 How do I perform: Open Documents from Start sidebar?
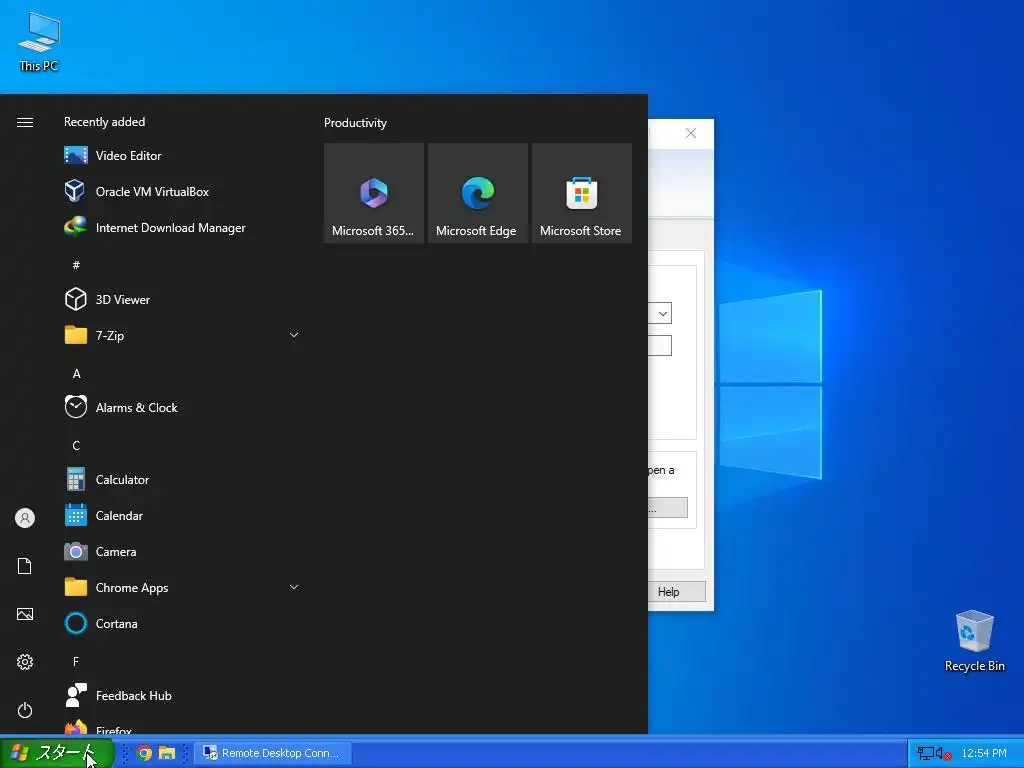click(25, 566)
